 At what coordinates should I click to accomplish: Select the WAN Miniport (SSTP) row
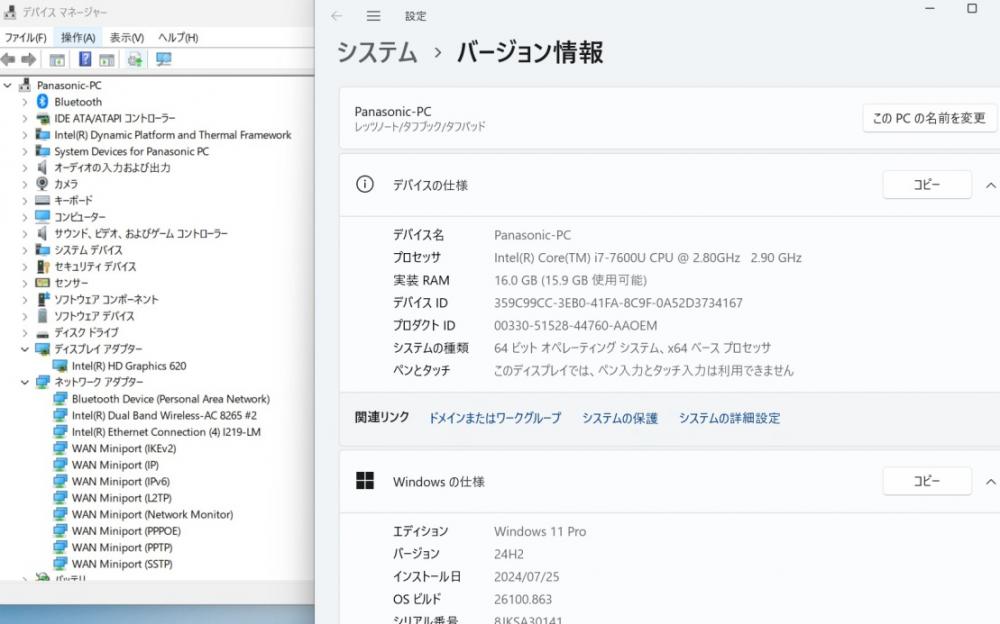pyautogui.click(x=122, y=564)
